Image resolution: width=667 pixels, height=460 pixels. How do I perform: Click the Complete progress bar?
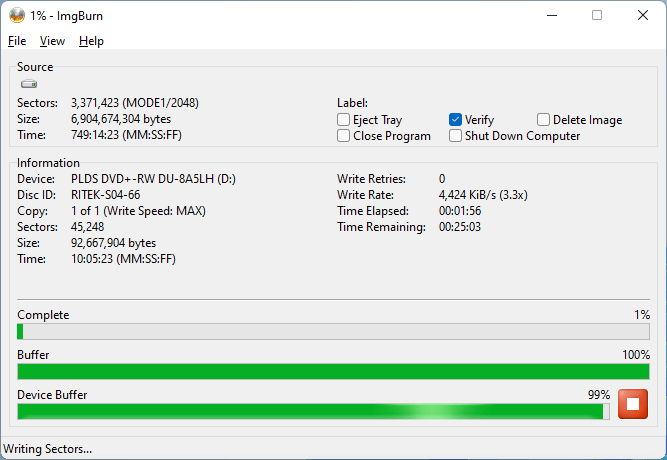tap(333, 332)
